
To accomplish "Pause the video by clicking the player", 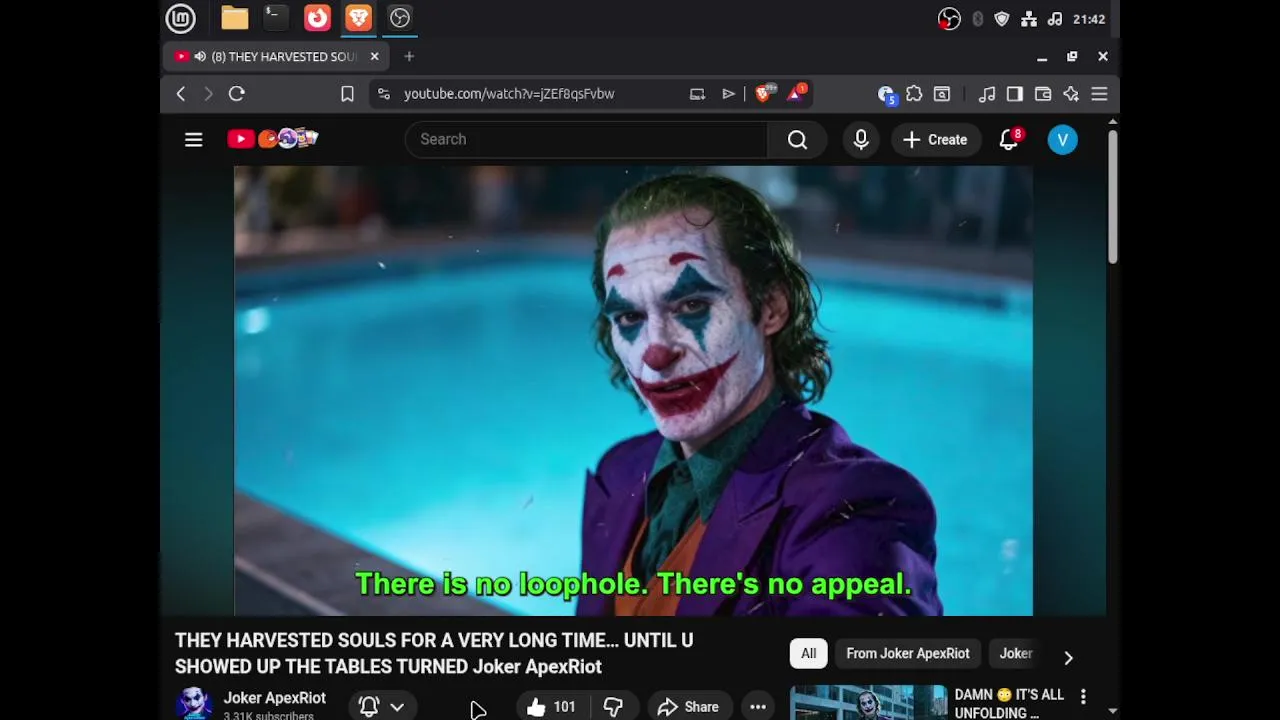I will [x=633, y=390].
